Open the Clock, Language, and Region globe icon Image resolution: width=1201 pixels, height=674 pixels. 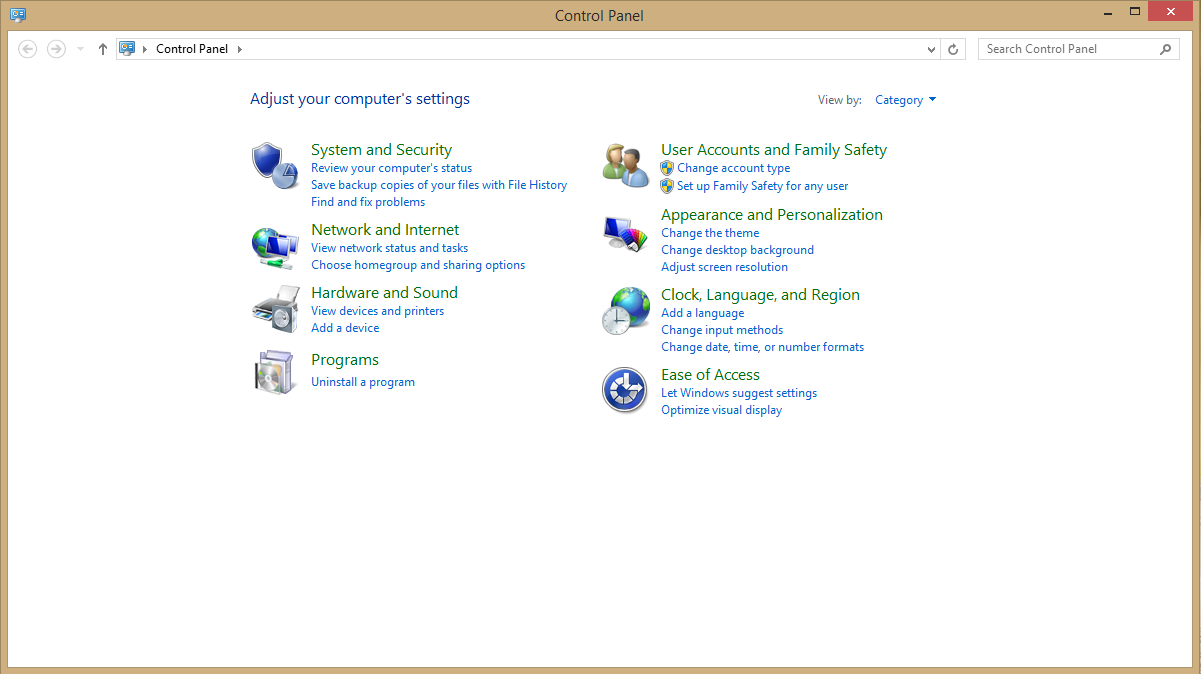pos(626,310)
